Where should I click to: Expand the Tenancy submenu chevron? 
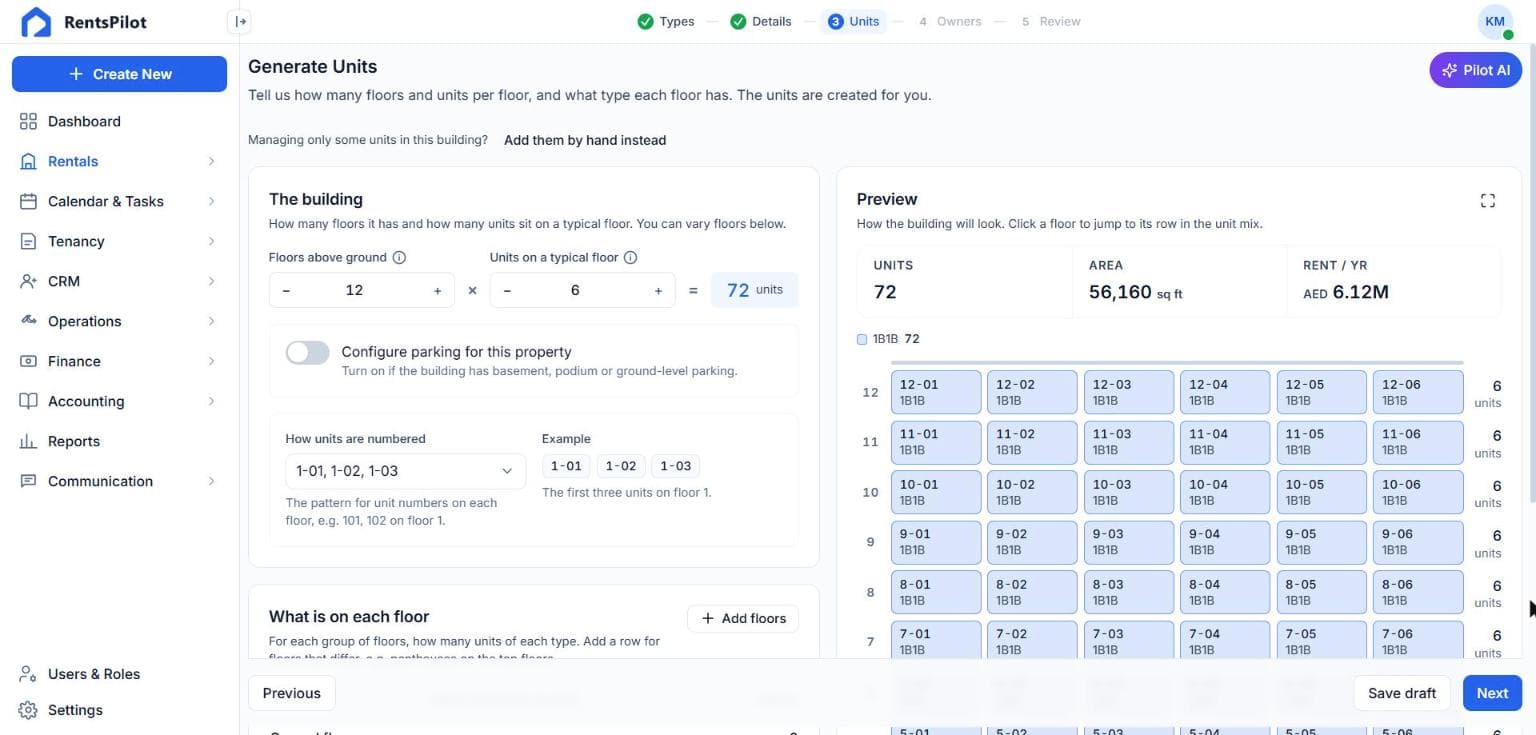coord(211,241)
